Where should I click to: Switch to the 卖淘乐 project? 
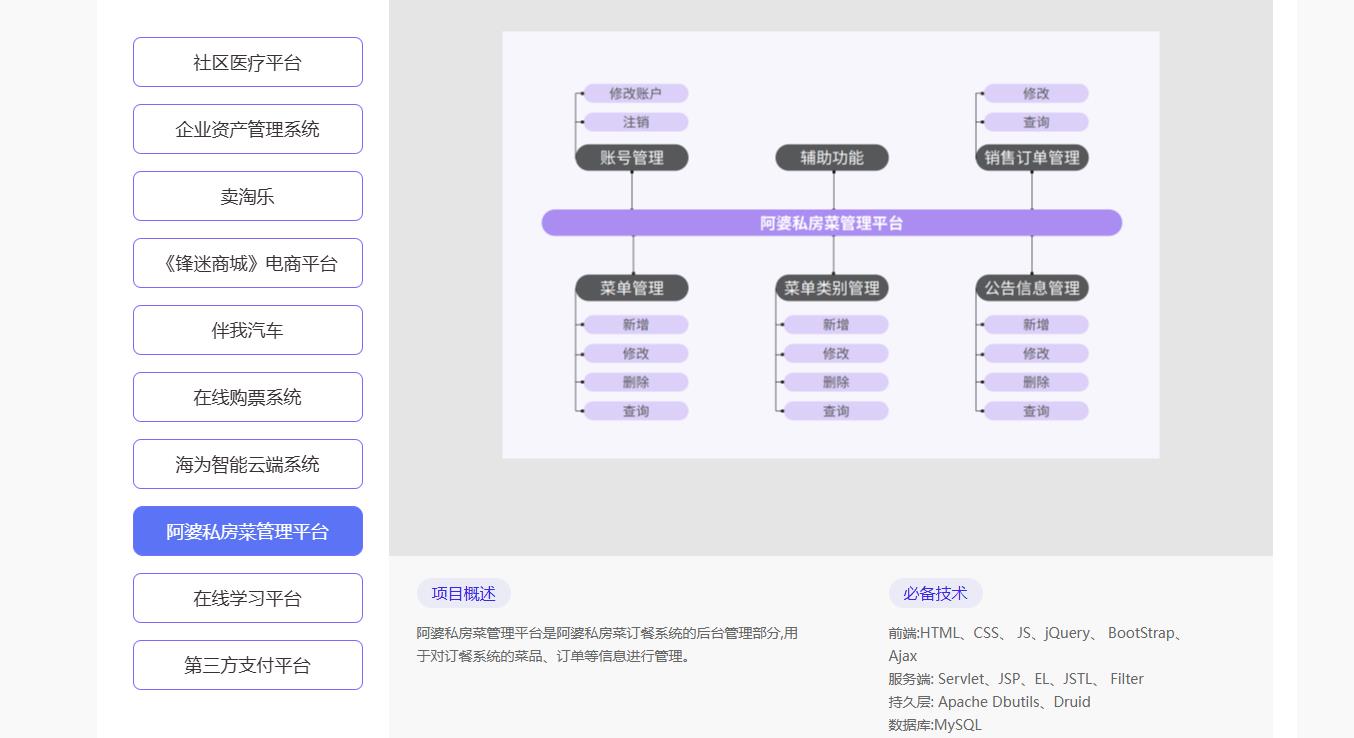247,196
